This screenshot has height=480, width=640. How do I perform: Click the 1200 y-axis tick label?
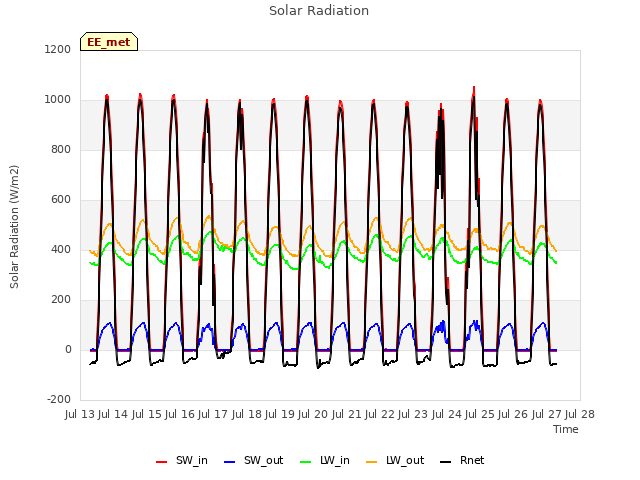pyautogui.click(x=58, y=49)
